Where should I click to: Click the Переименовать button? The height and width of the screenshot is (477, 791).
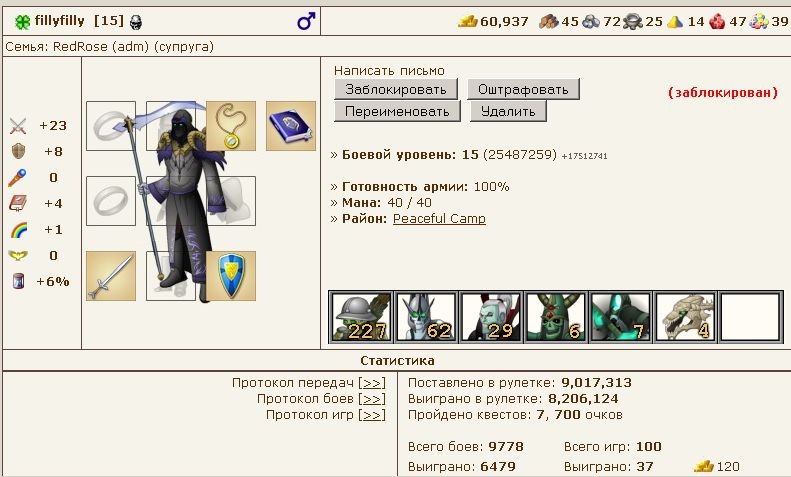[397, 111]
